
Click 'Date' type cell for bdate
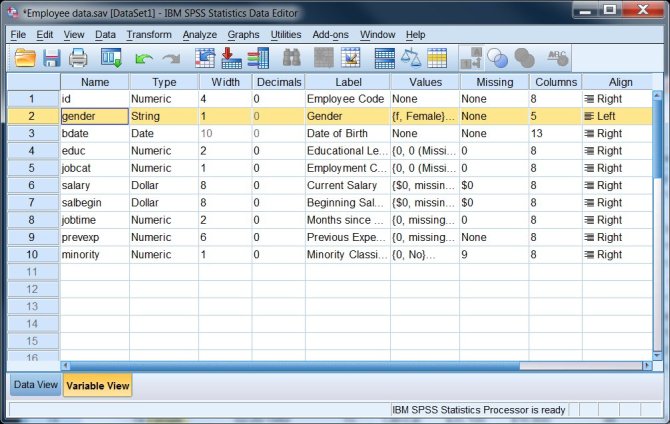[164, 133]
